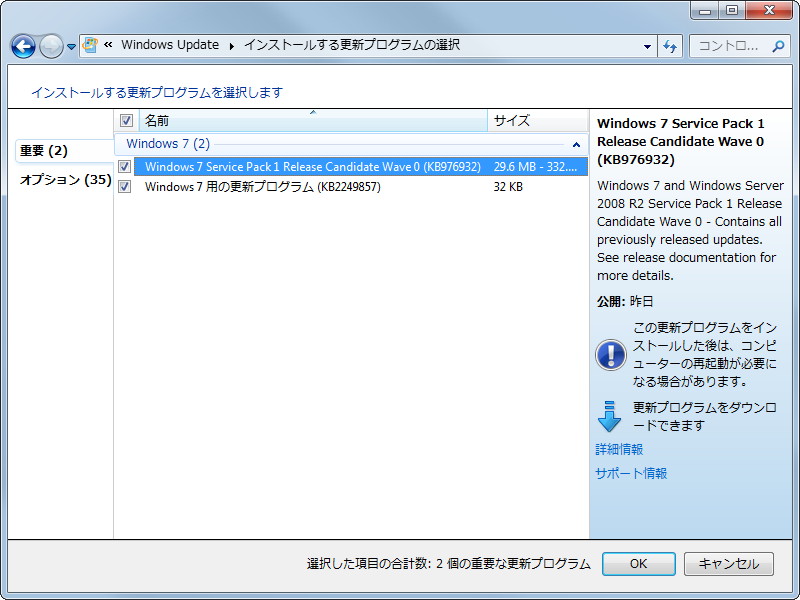
Task: Collapse the Windows 7 (2) update group
Action: pyautogui.click(x=577, y=143)
